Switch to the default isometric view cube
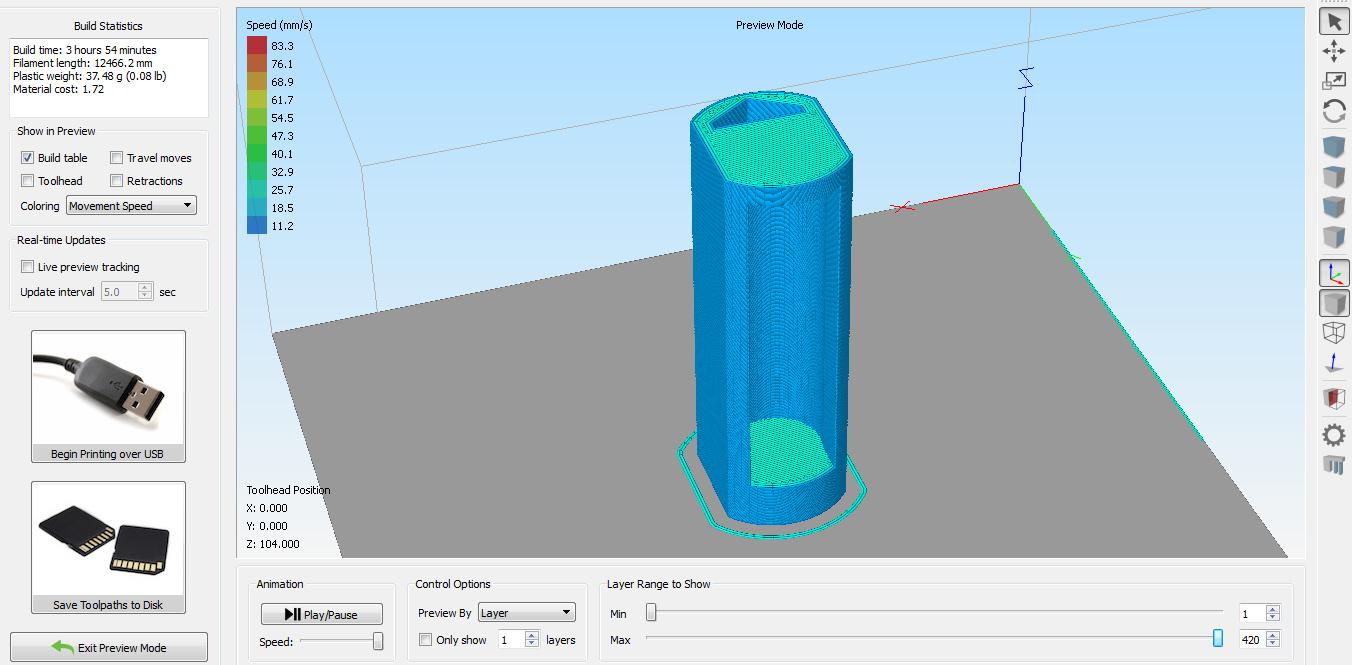 click(1334, 149)
